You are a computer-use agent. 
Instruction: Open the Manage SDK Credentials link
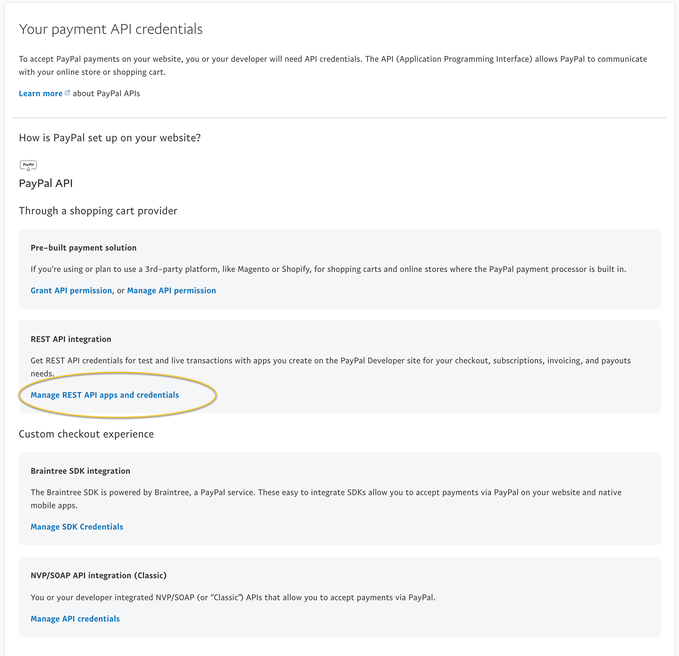77,527
